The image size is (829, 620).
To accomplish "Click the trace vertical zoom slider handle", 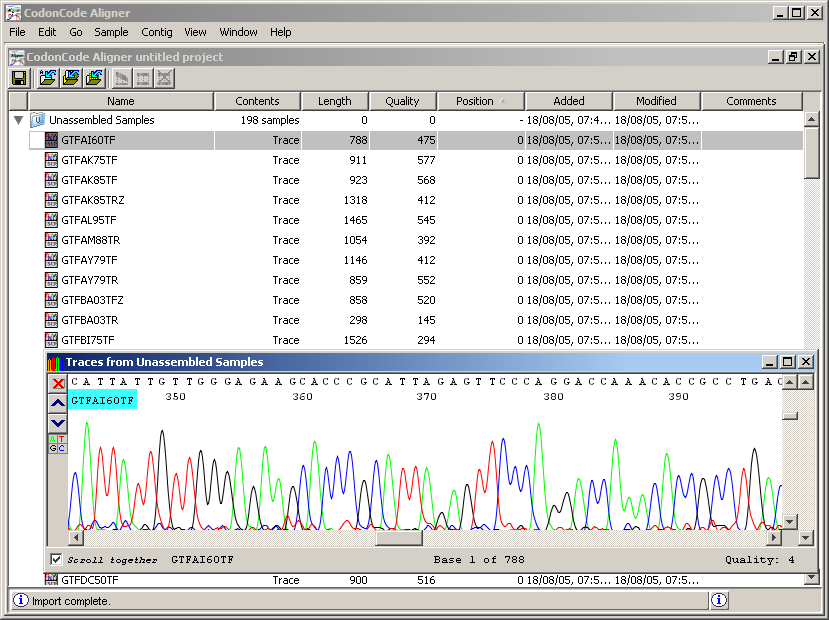I will coord(789,416).
